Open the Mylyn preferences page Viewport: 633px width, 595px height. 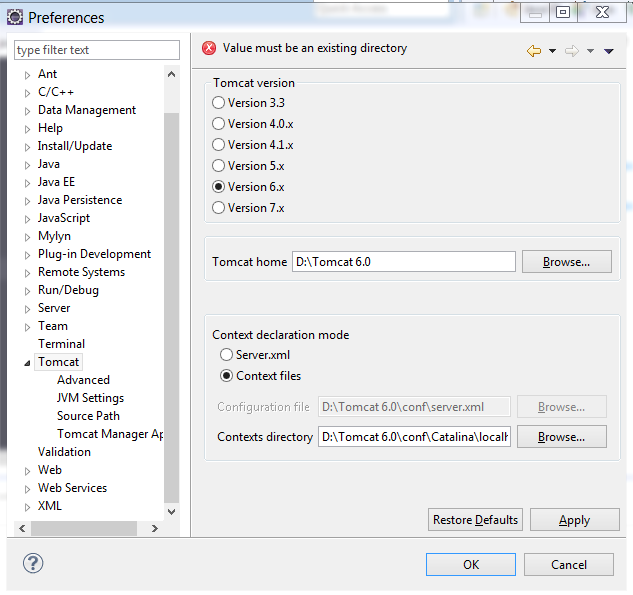54,236
